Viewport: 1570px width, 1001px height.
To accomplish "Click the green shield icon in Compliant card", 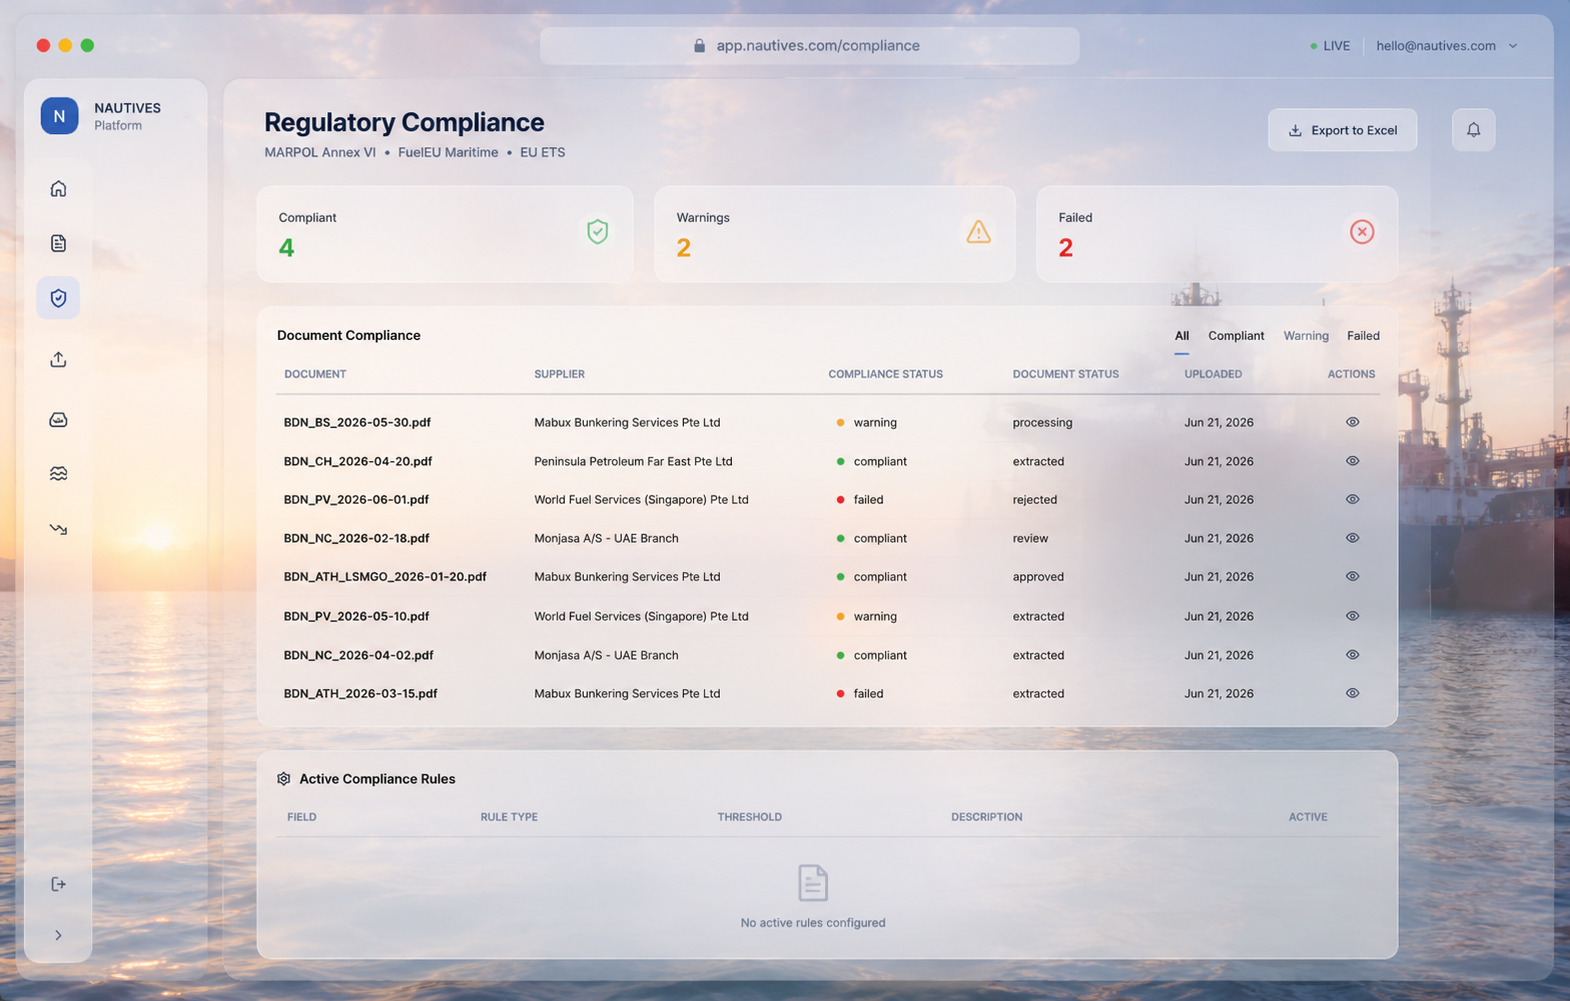I will tap(597, 232).
